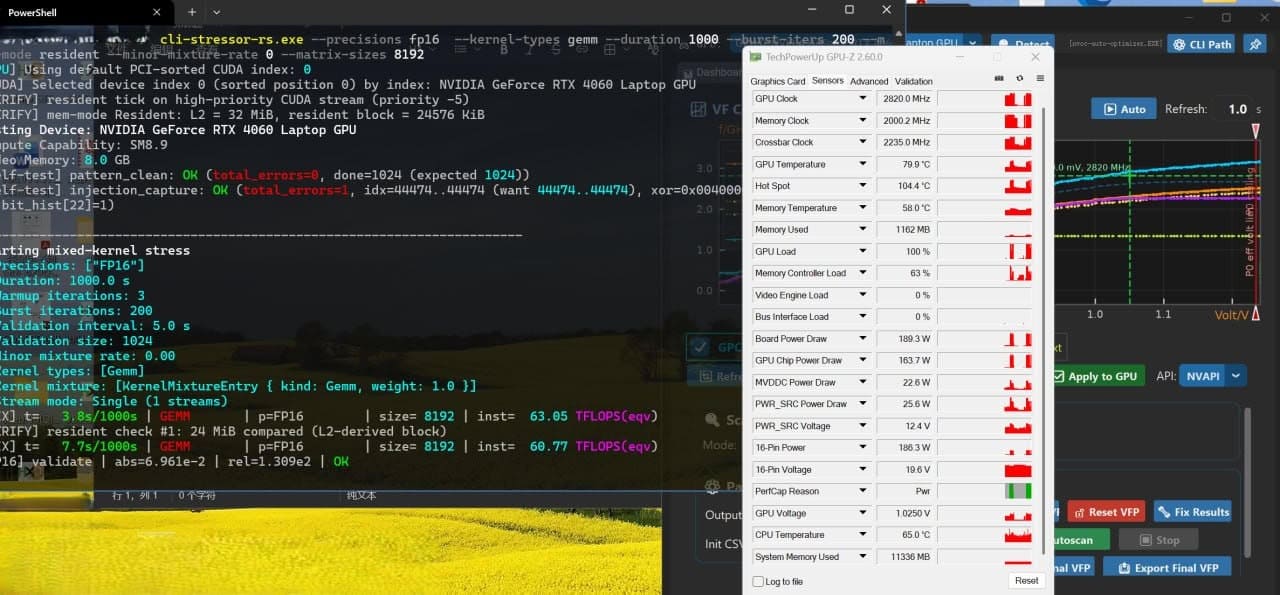Open the Advanced tab in GPU-Z
Viewport: 1280px width, 595px height.
869,81
